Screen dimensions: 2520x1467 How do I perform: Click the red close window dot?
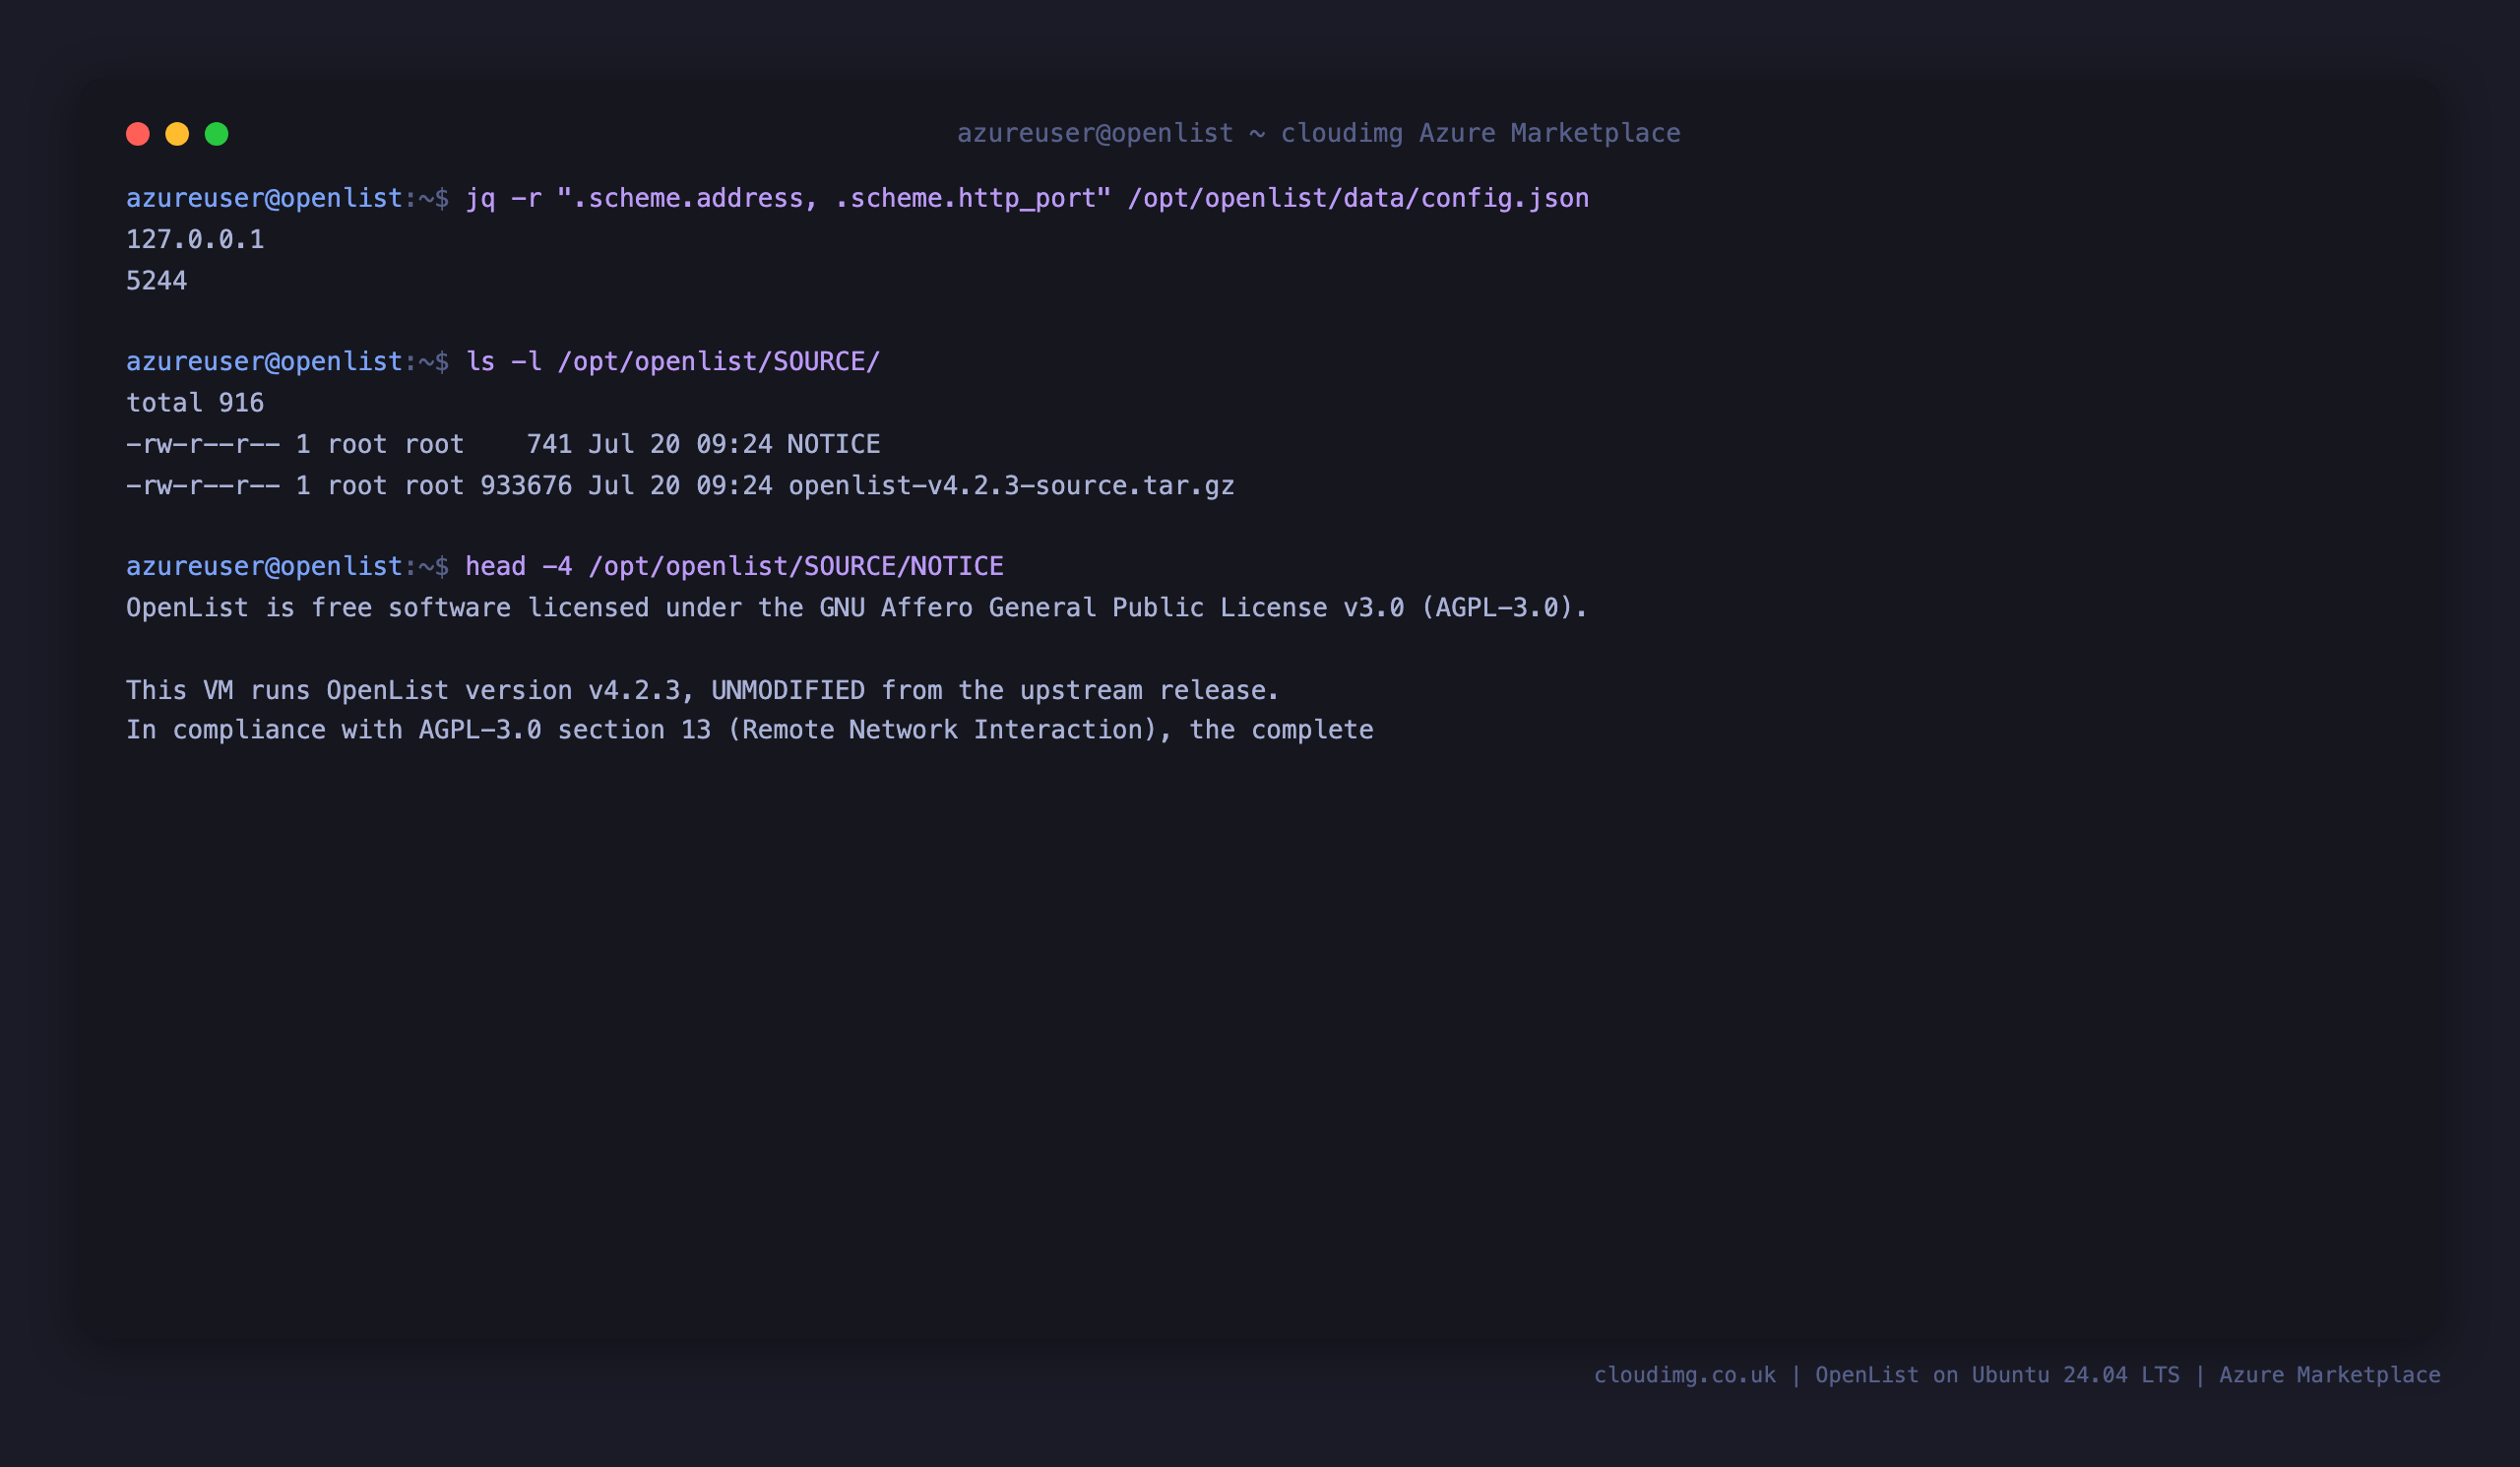(x=138, y=134)
